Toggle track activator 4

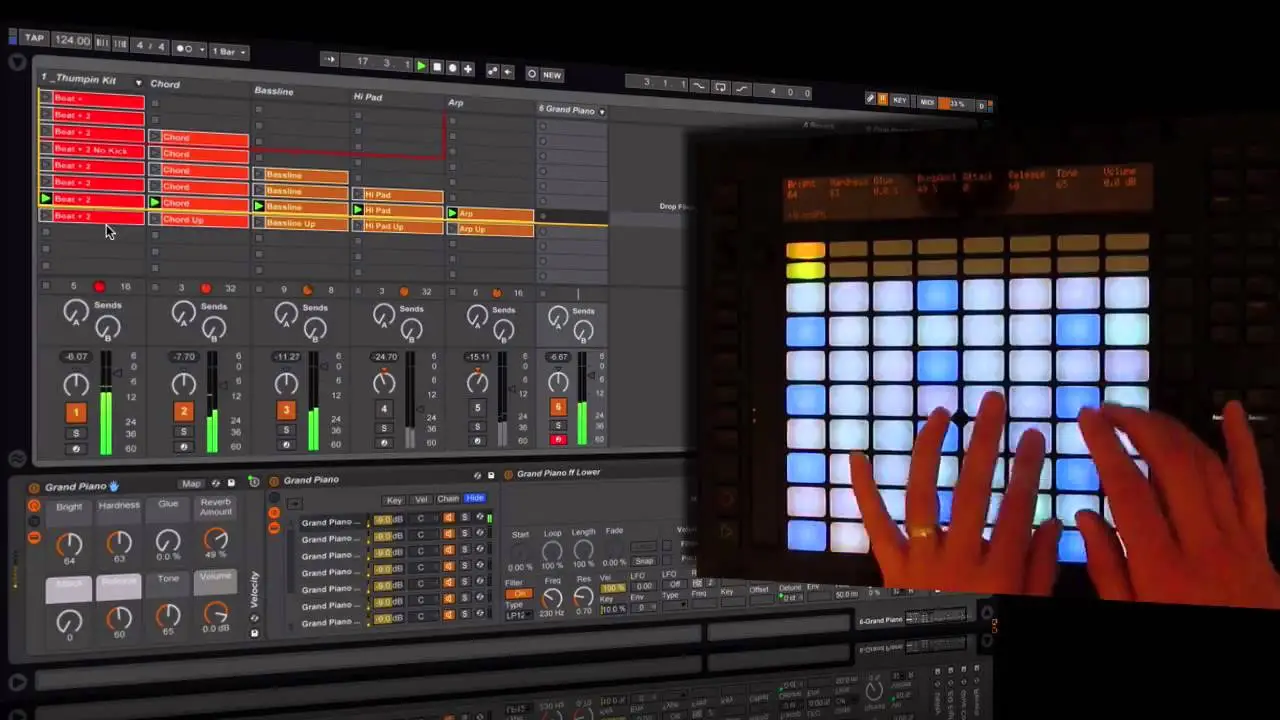pos(384,409)
